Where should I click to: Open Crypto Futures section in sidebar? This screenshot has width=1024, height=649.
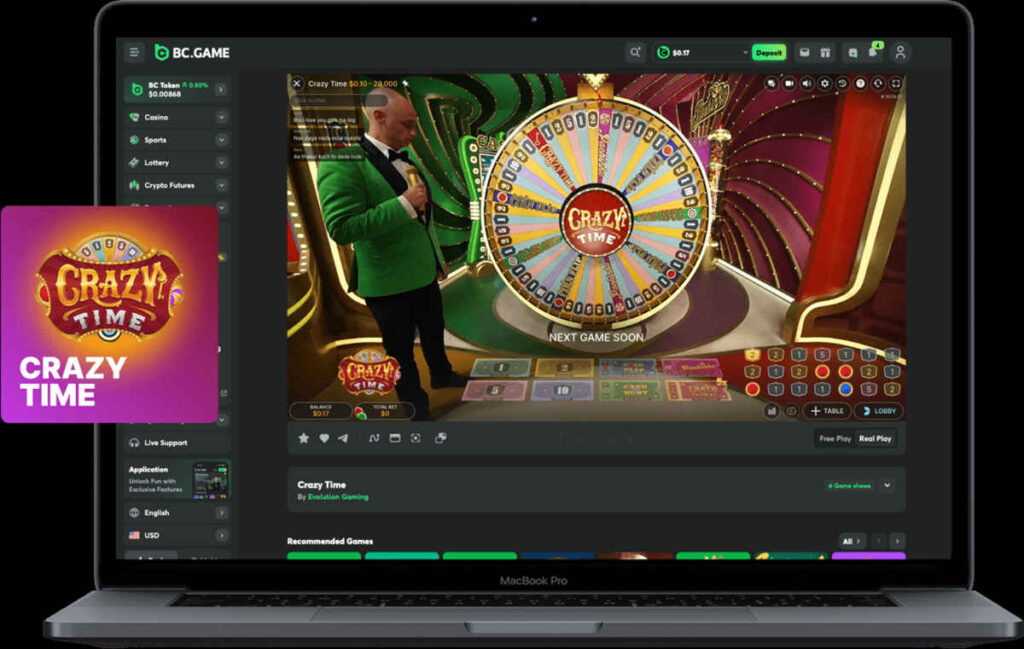click(x=169, y=185)
